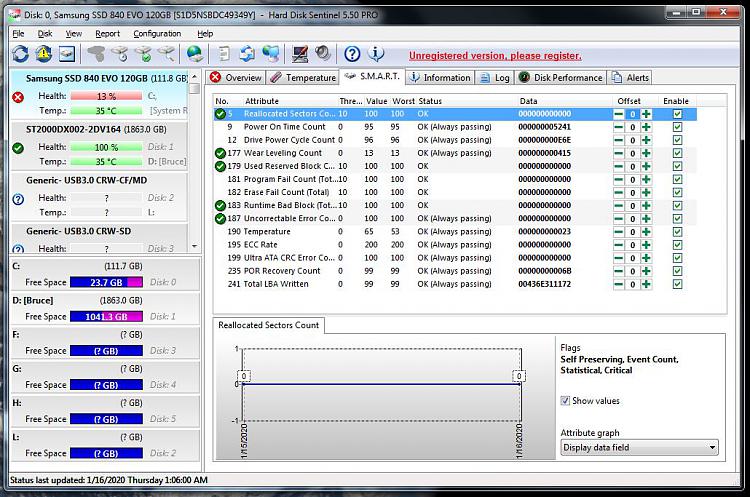Click the blue arrows report refresh icon
The image size is (750, 497).
coord(247,54)
